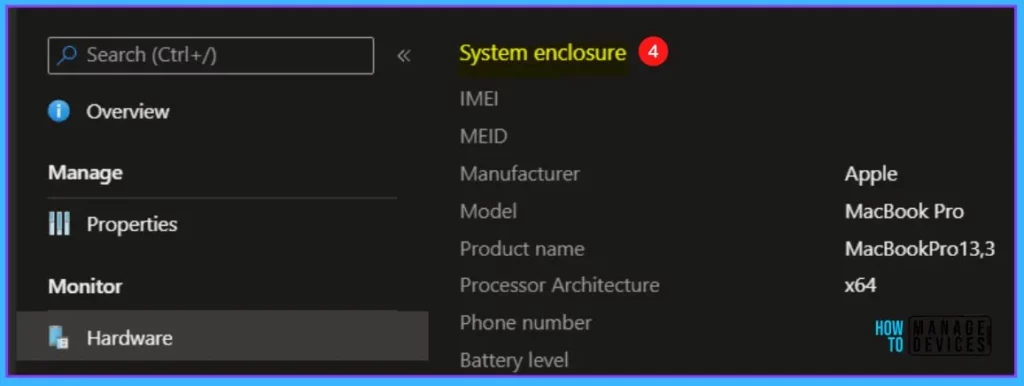Click the Manufacturer label
The image size is (1024, 386).
tap(520, 174)
